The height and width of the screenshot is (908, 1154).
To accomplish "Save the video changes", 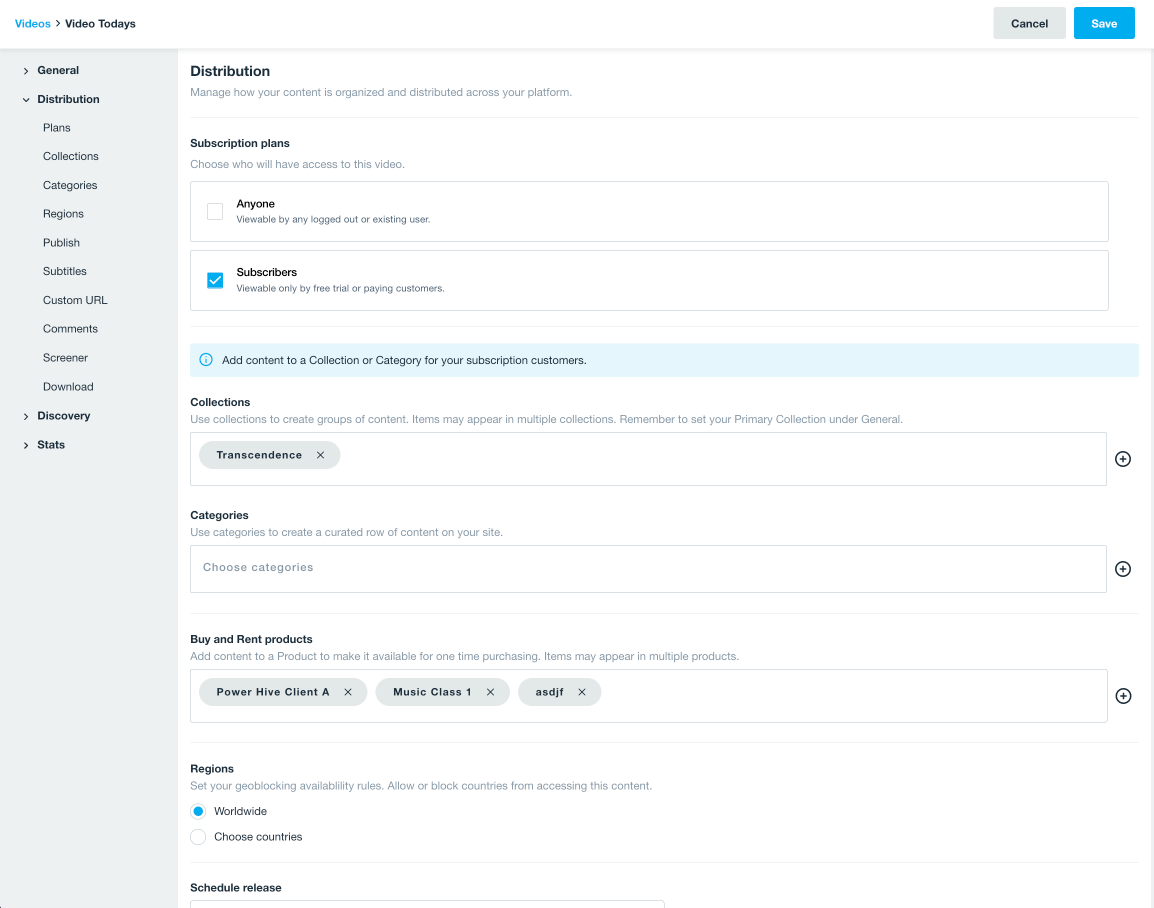I will coord(1104,23).
